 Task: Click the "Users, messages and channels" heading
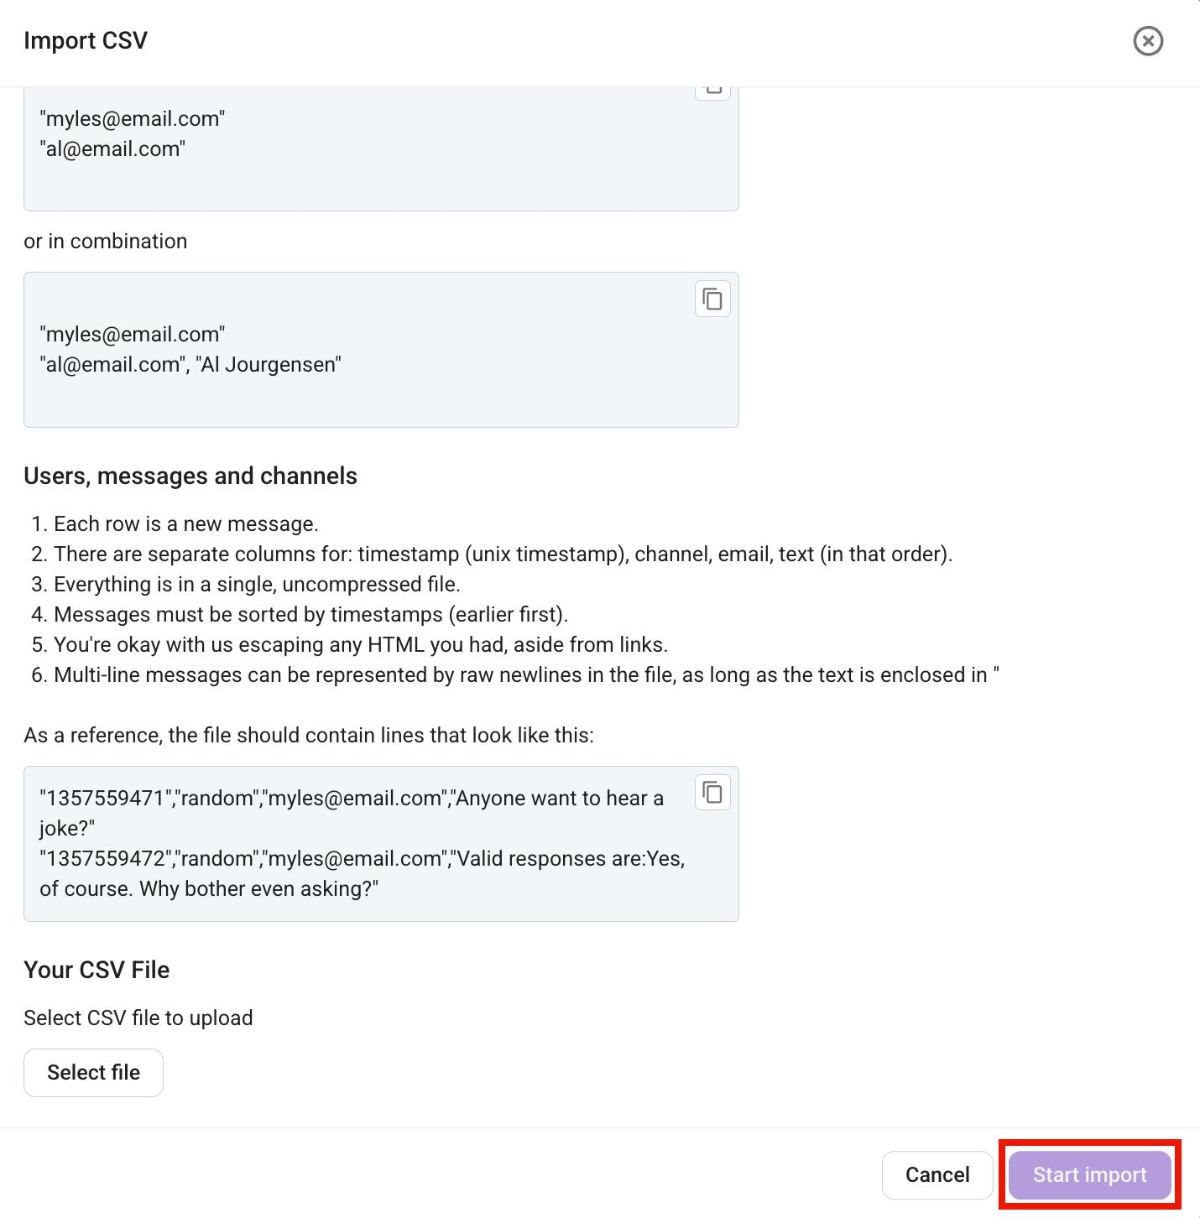point(190,476)
